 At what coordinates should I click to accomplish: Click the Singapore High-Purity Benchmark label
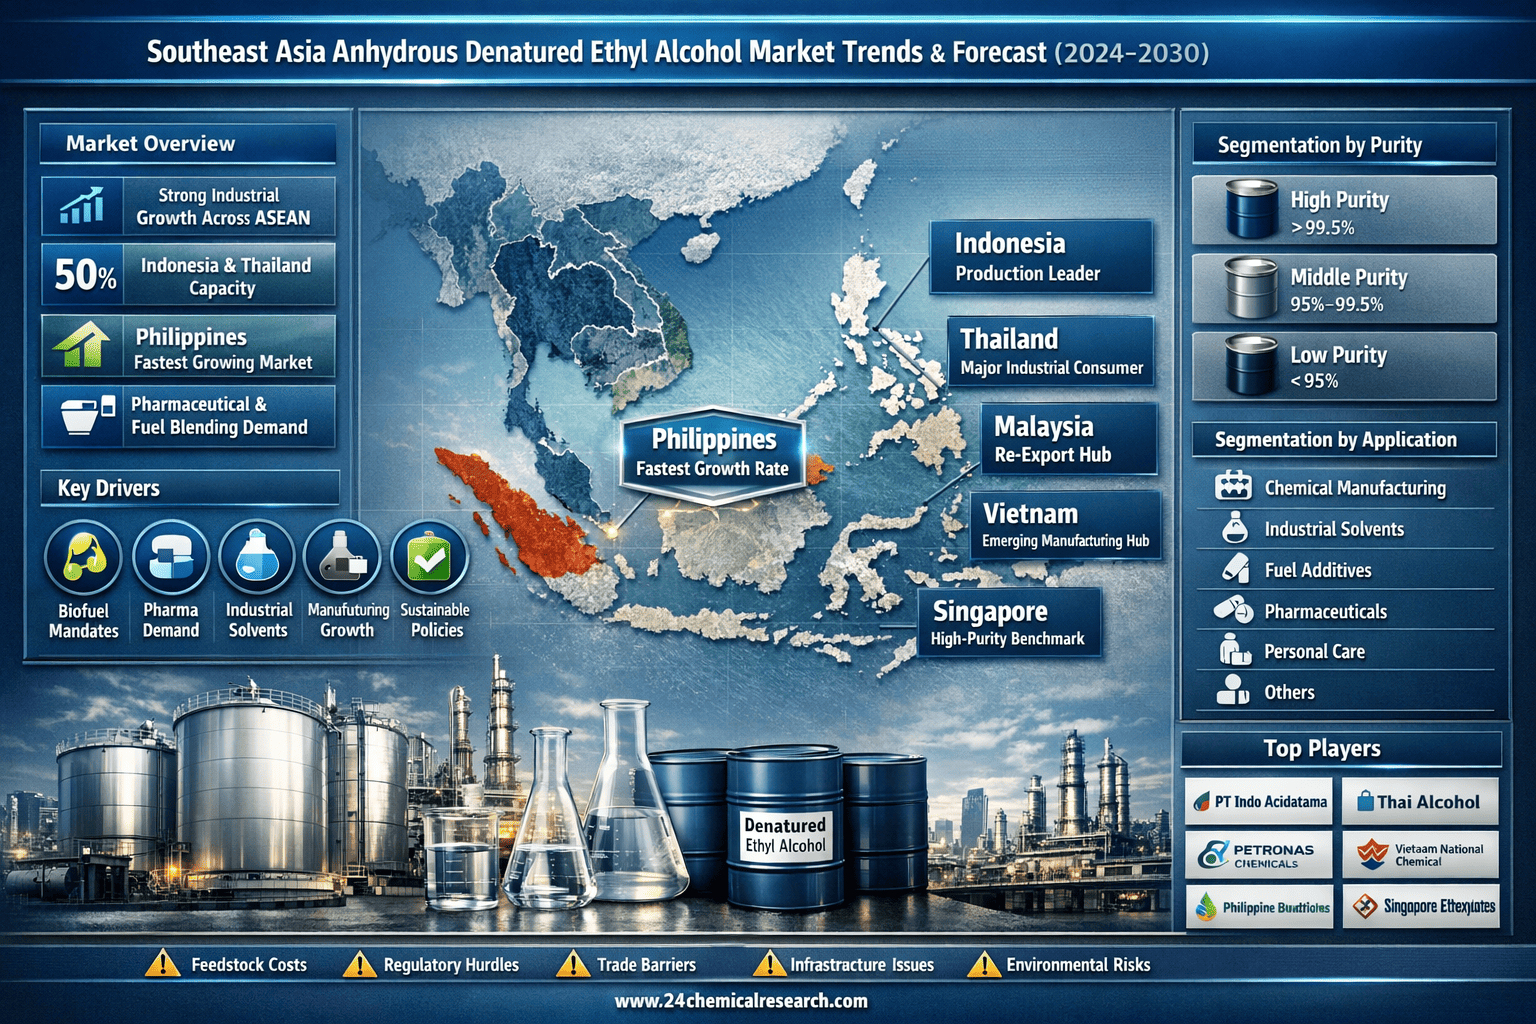1009,623
